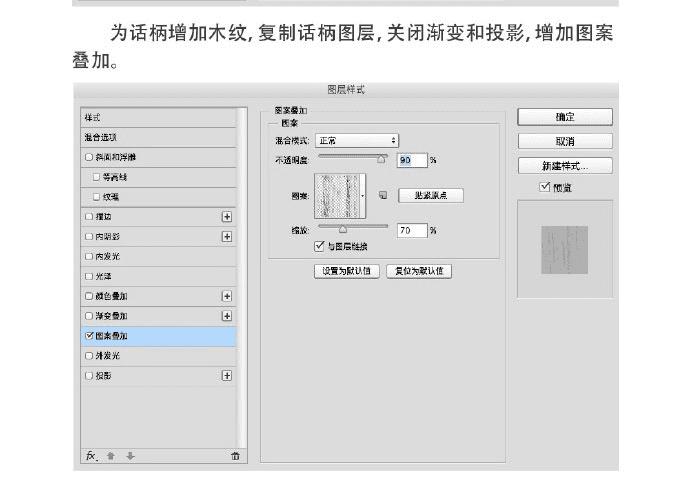690x486 pixels.
Task: Open the pattern picker dropdown arrow
Action: click(363, 196)
